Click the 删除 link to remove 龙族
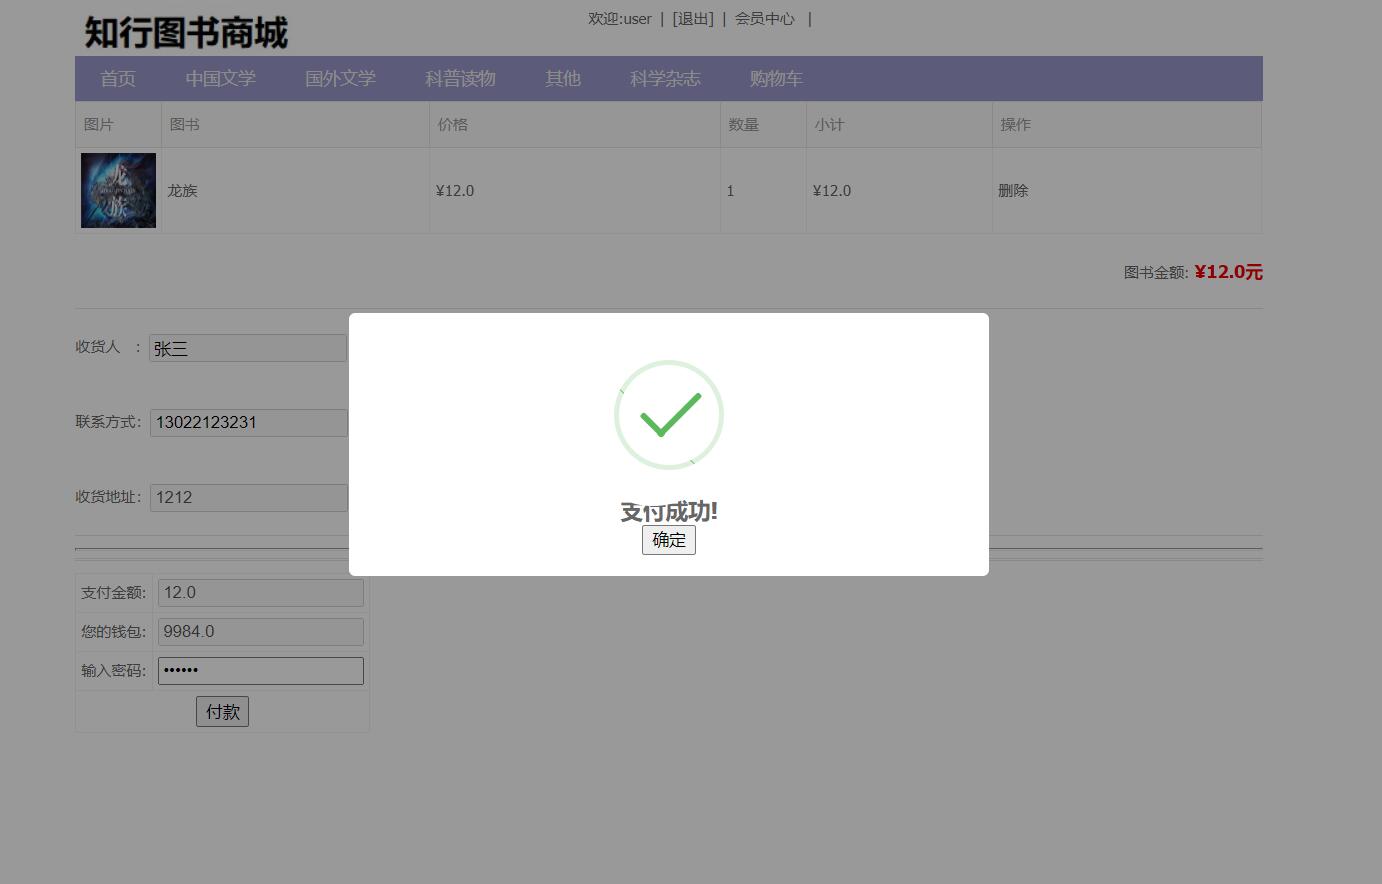This screenshot has width=1382, height=884. 1014,190
